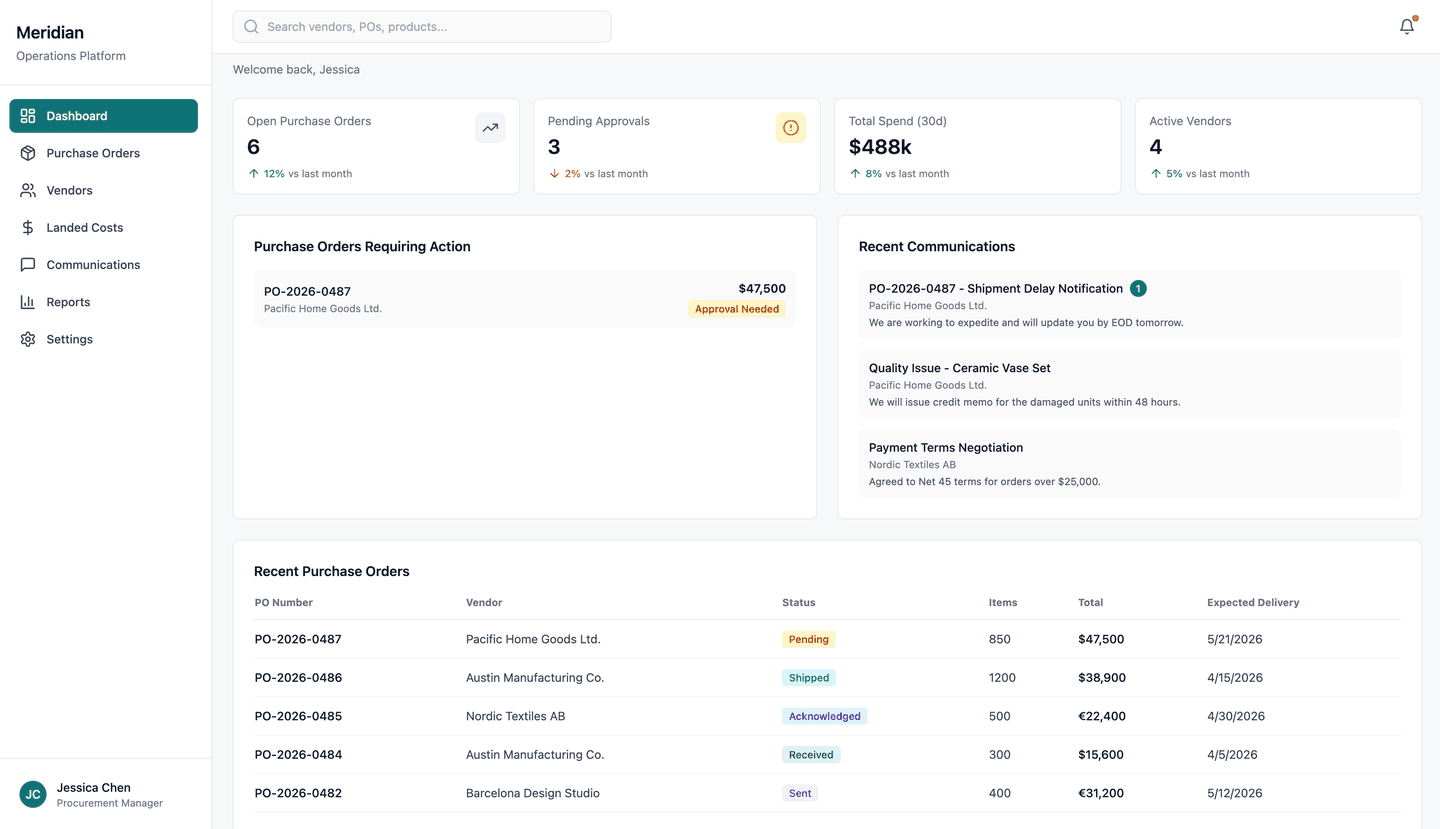Open Landed Costs via its dollar-sign icon
The height and width of the screenshot is (829, 1440).
click(x=27, y=227)
